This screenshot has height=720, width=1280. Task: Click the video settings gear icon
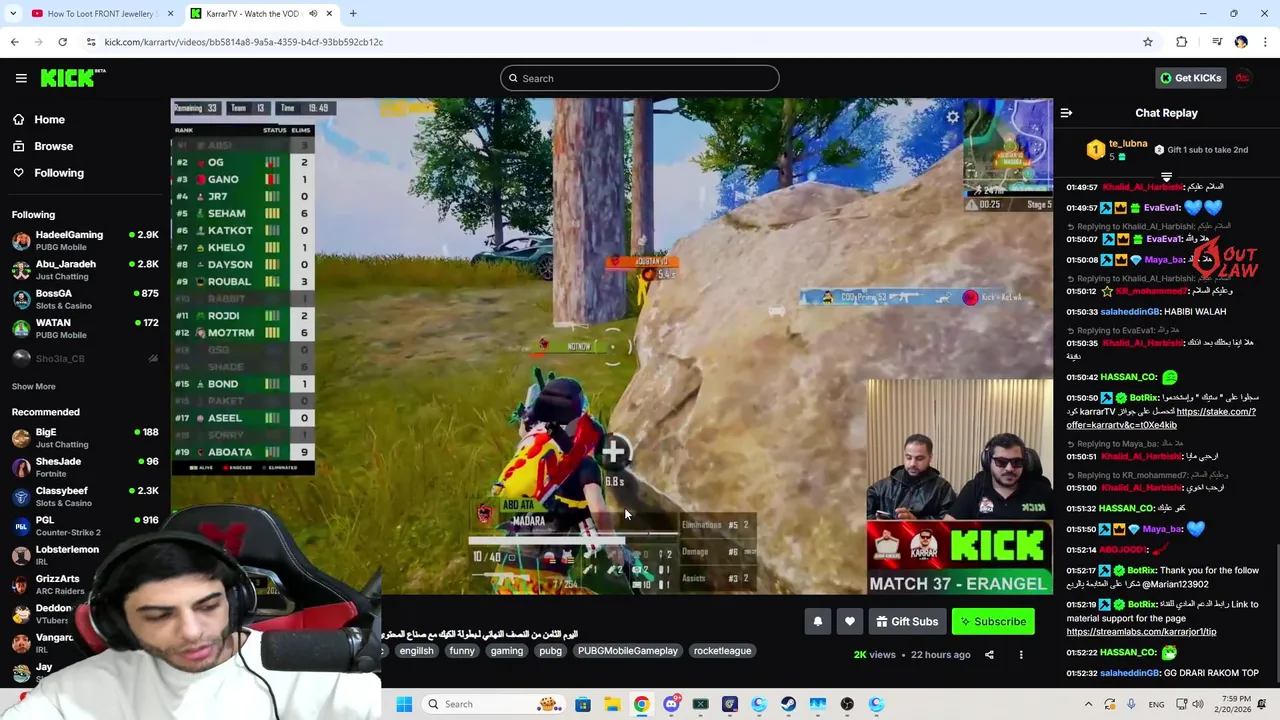click(x=953, y=118)
